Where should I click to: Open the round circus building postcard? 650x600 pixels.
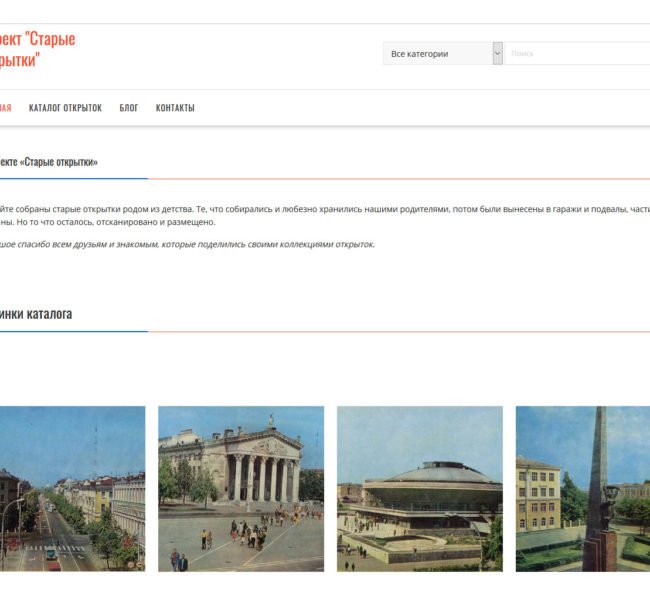tap(420, 489)
